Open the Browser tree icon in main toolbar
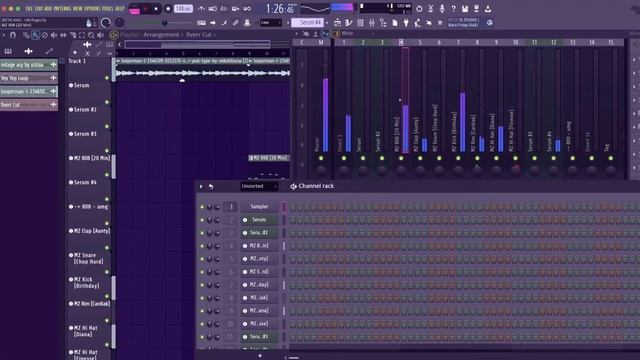Screen dimensions: 640x360 (x=383, y=23)
